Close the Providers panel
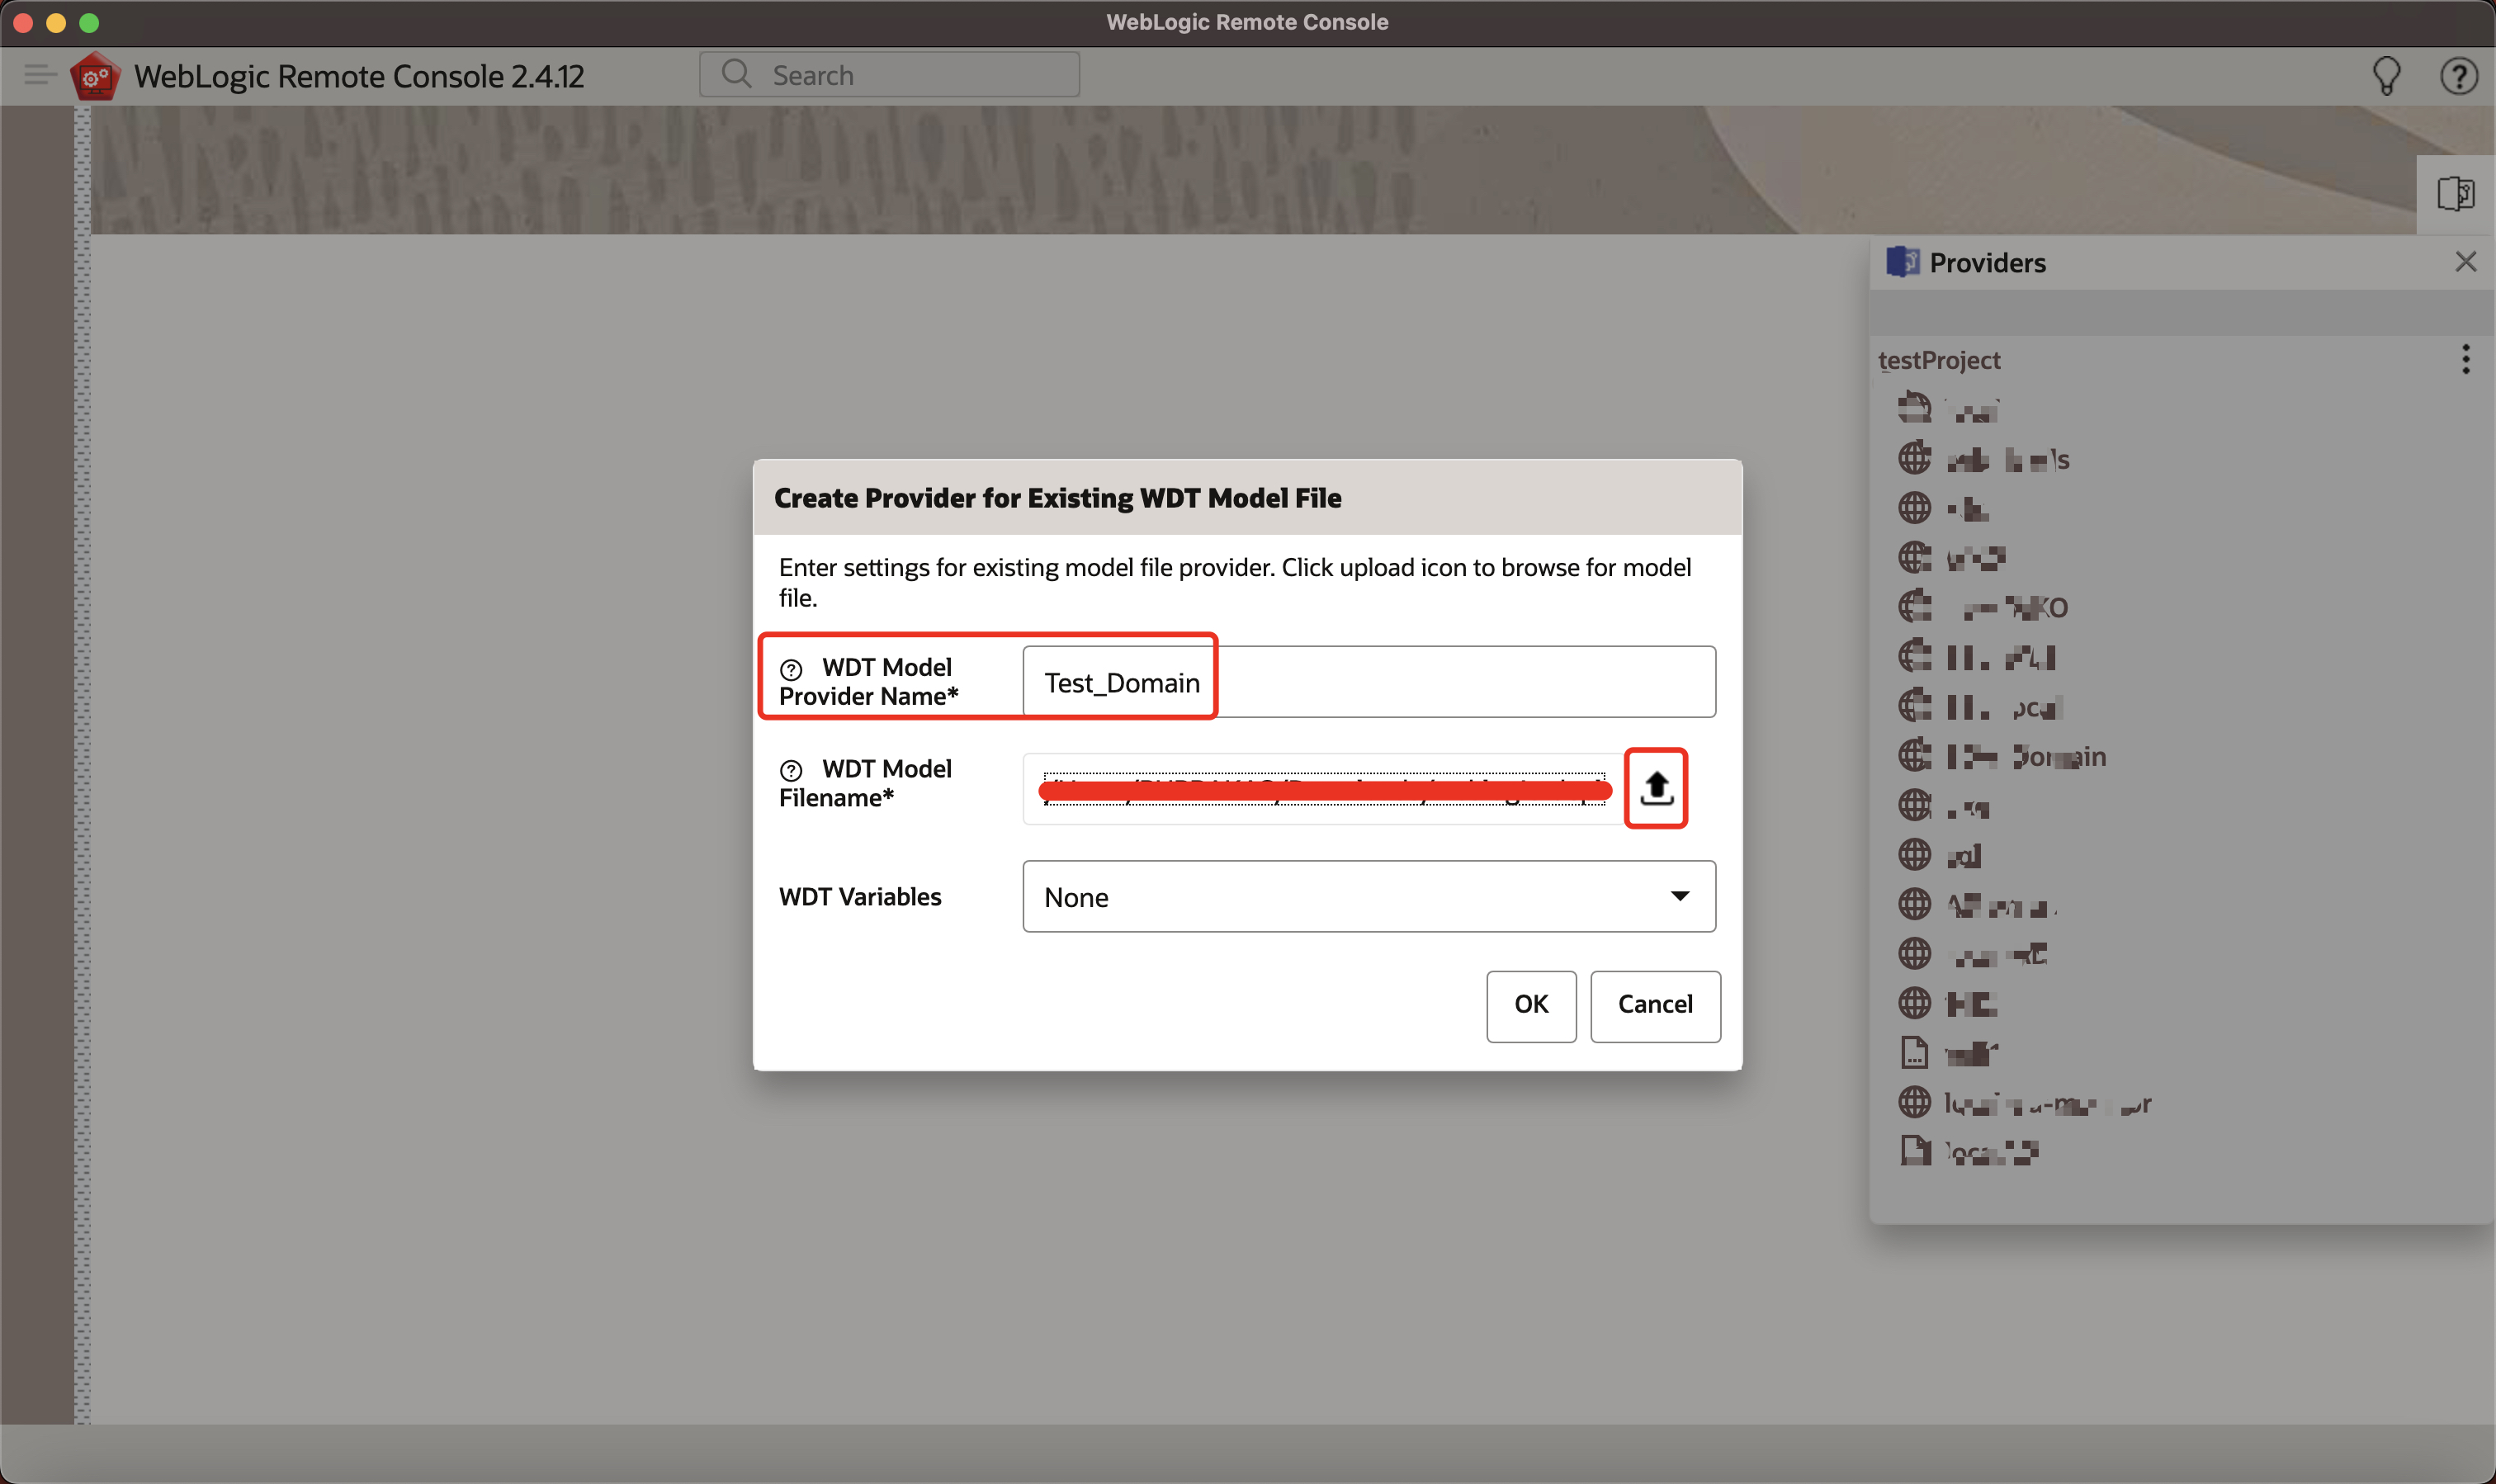The width and height of the screenshot is (2496, 1484). 2465,262
